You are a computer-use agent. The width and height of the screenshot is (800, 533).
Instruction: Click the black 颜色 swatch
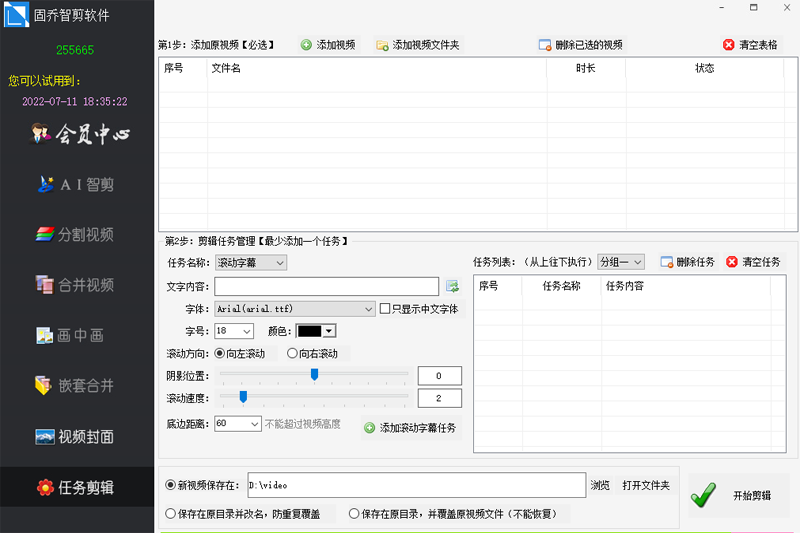point(310,331)
